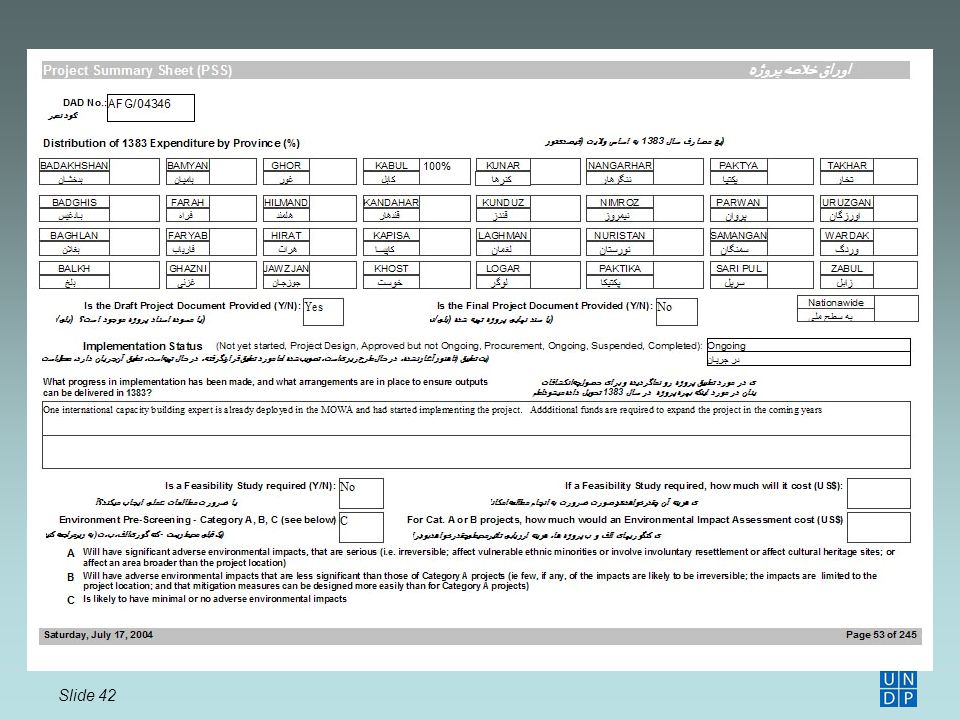Click the NANGARHAR province label

click(620, 165)
